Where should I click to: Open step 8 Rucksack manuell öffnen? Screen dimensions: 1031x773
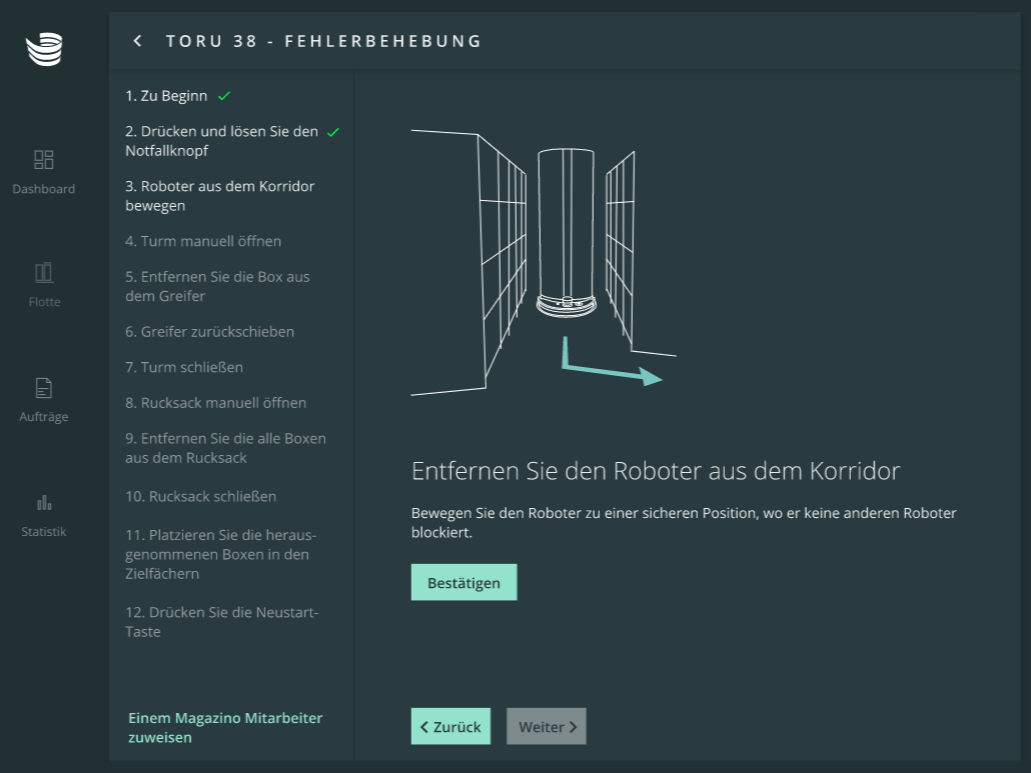215,403
